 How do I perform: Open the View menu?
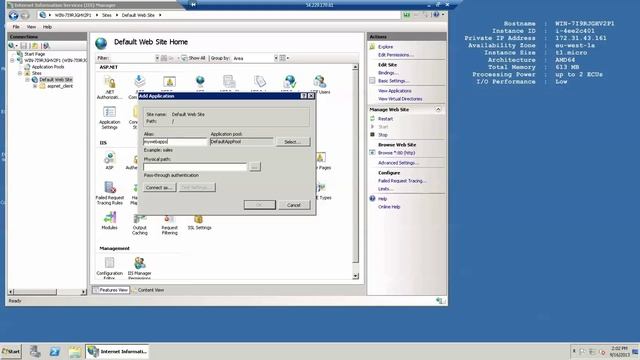point(31,27)
